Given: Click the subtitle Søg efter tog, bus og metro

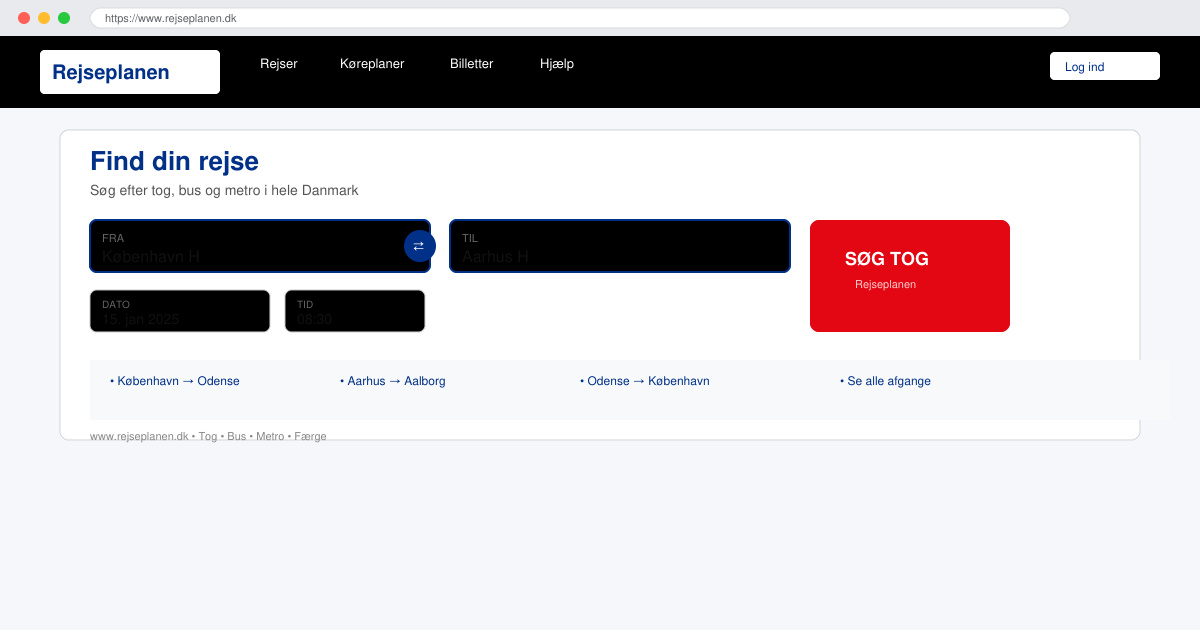Looking at the screenshot, I should point(224,190).
